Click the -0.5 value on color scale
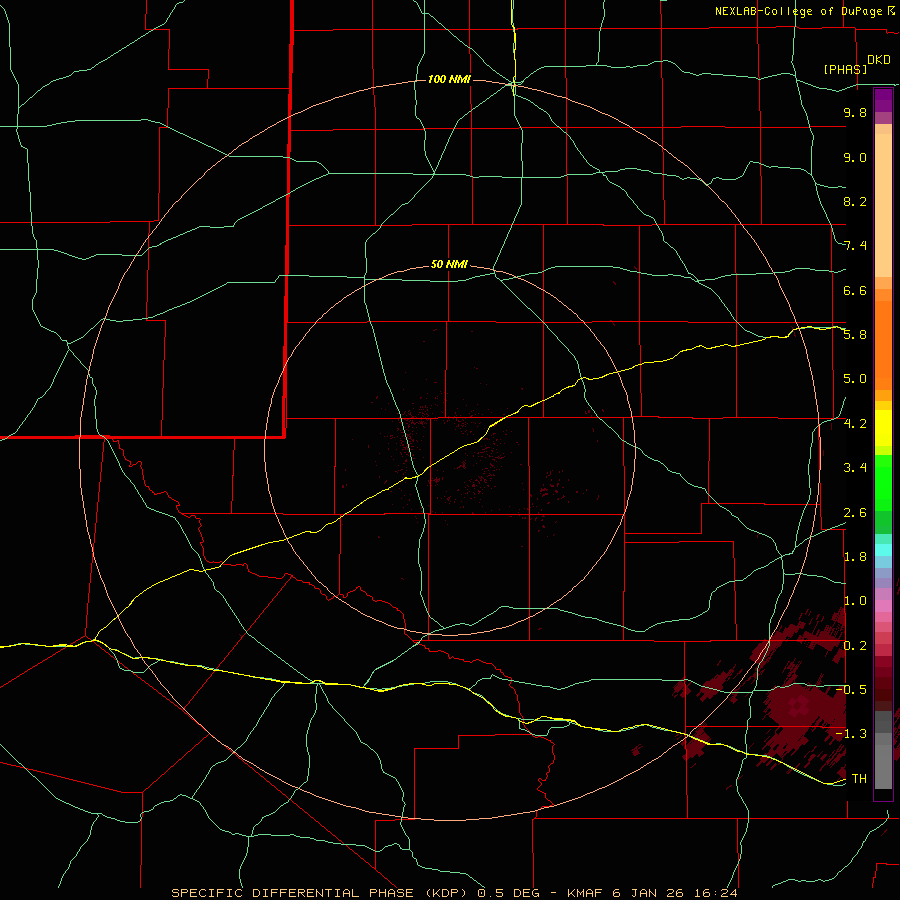 [x=851, y=689]
